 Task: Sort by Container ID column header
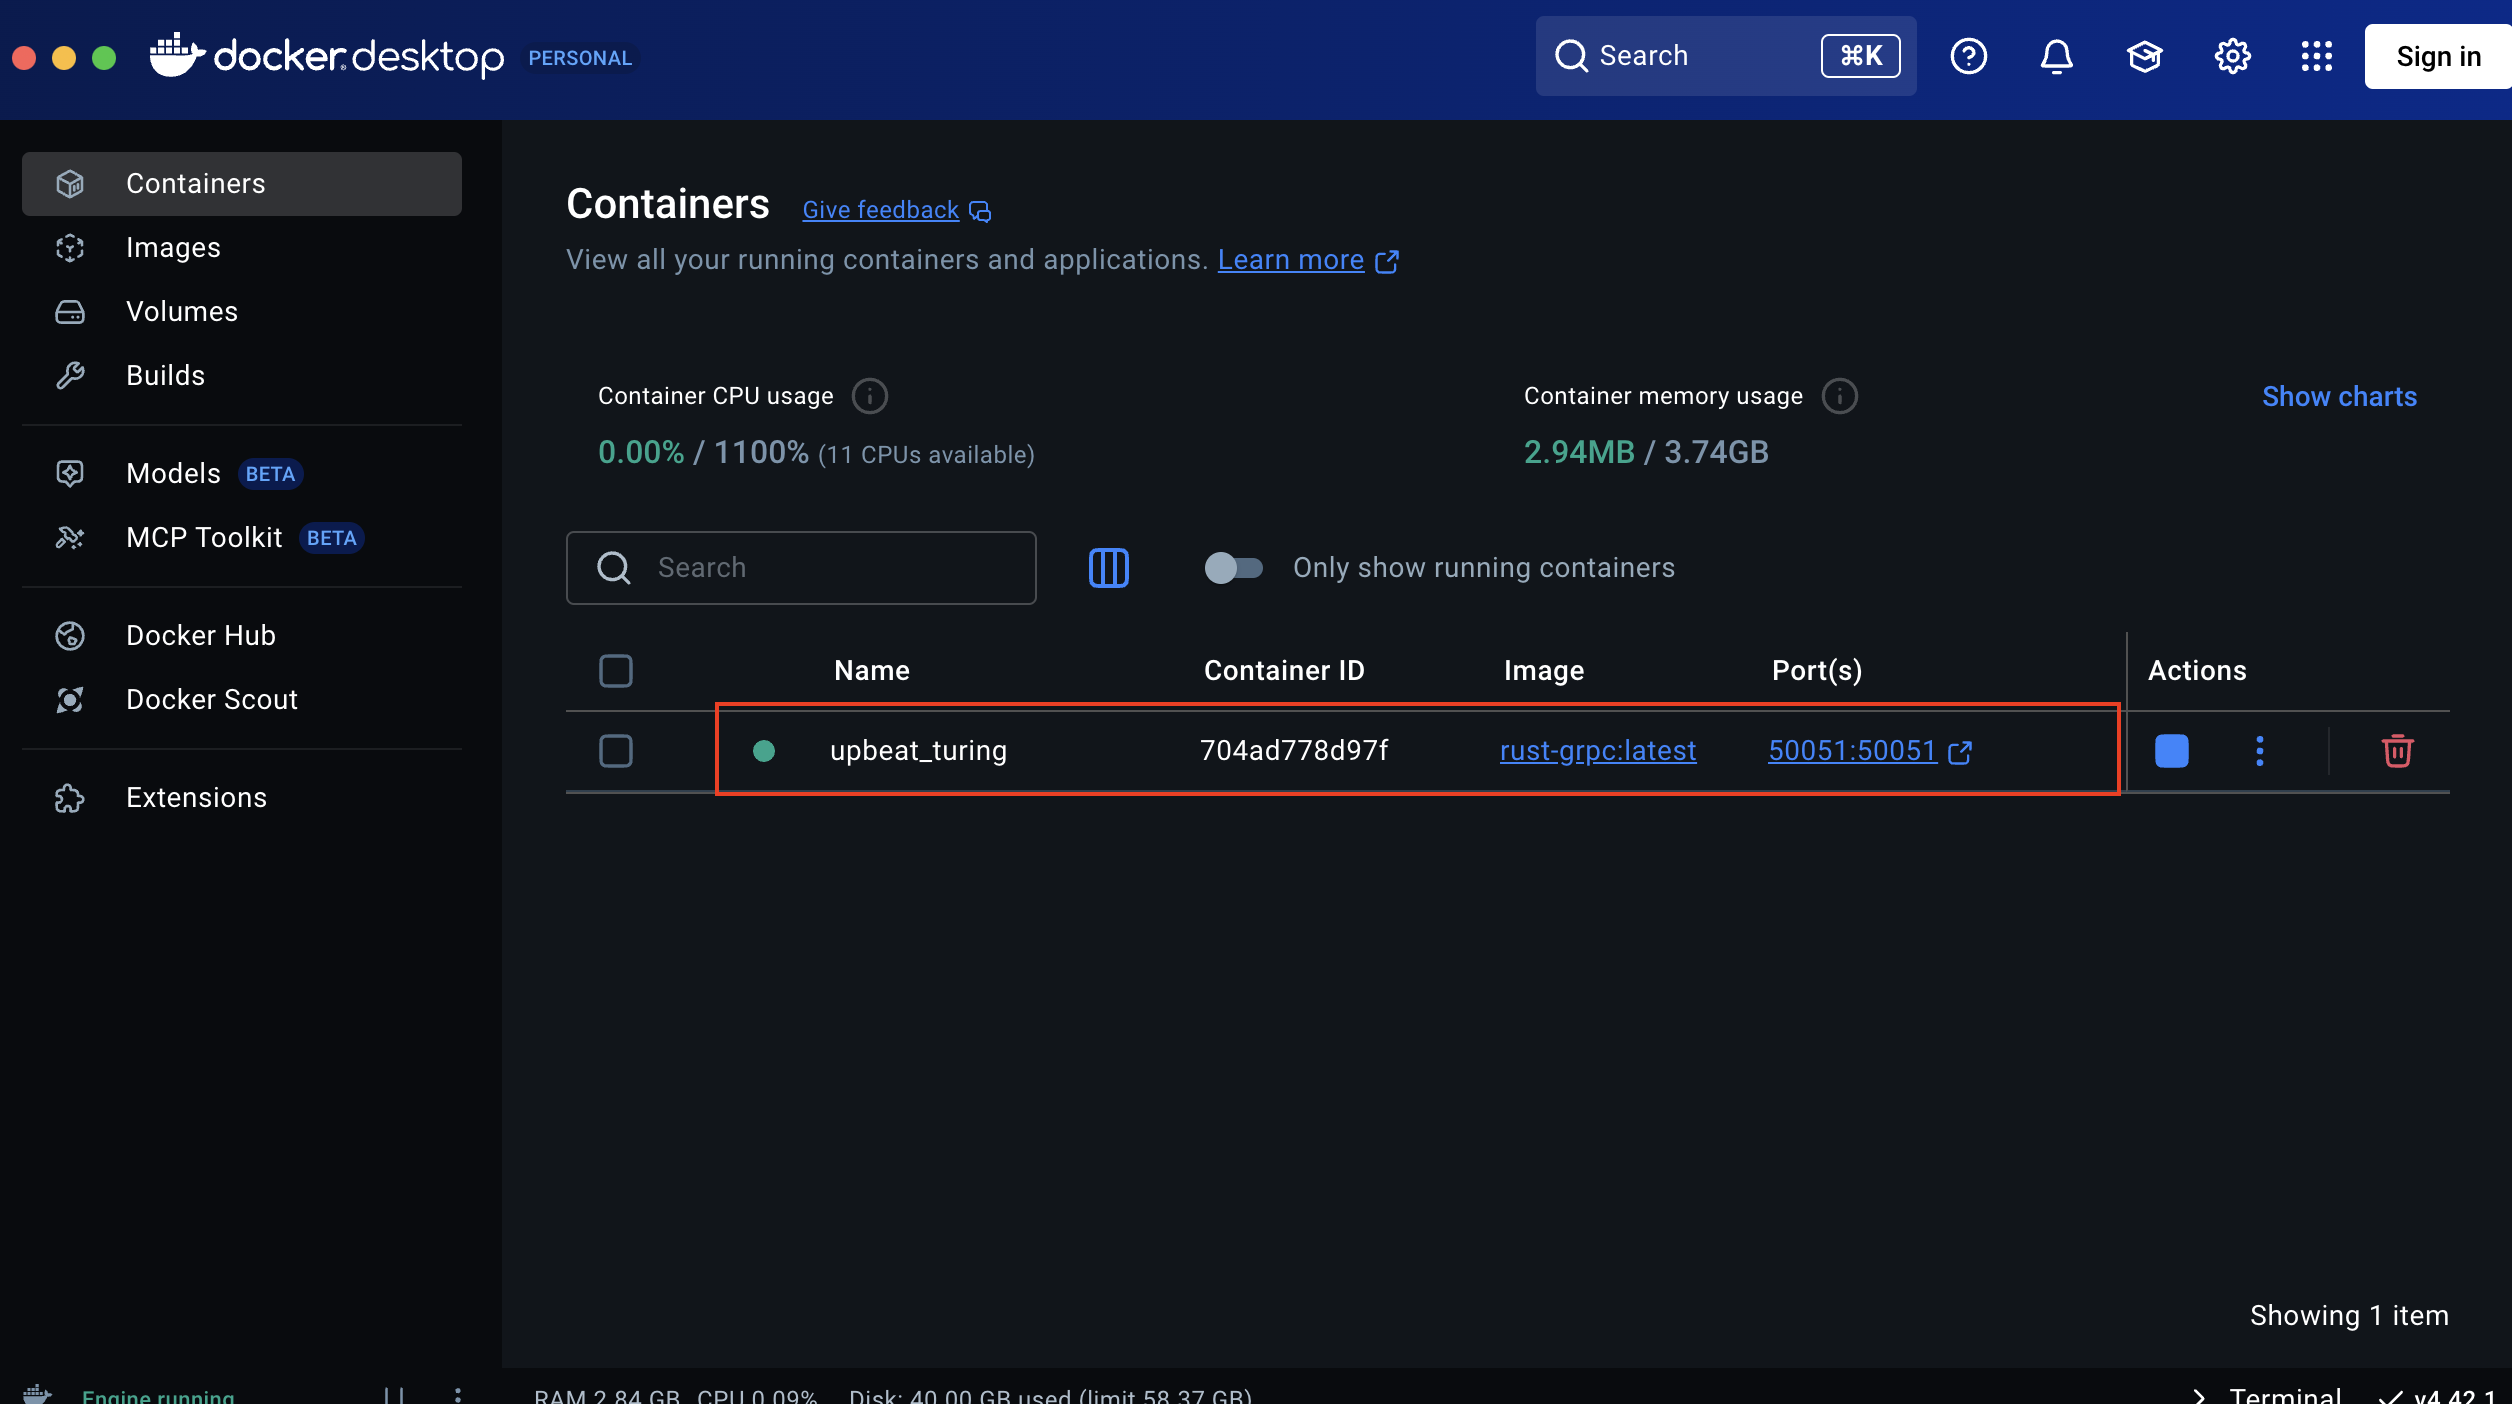1284,671
